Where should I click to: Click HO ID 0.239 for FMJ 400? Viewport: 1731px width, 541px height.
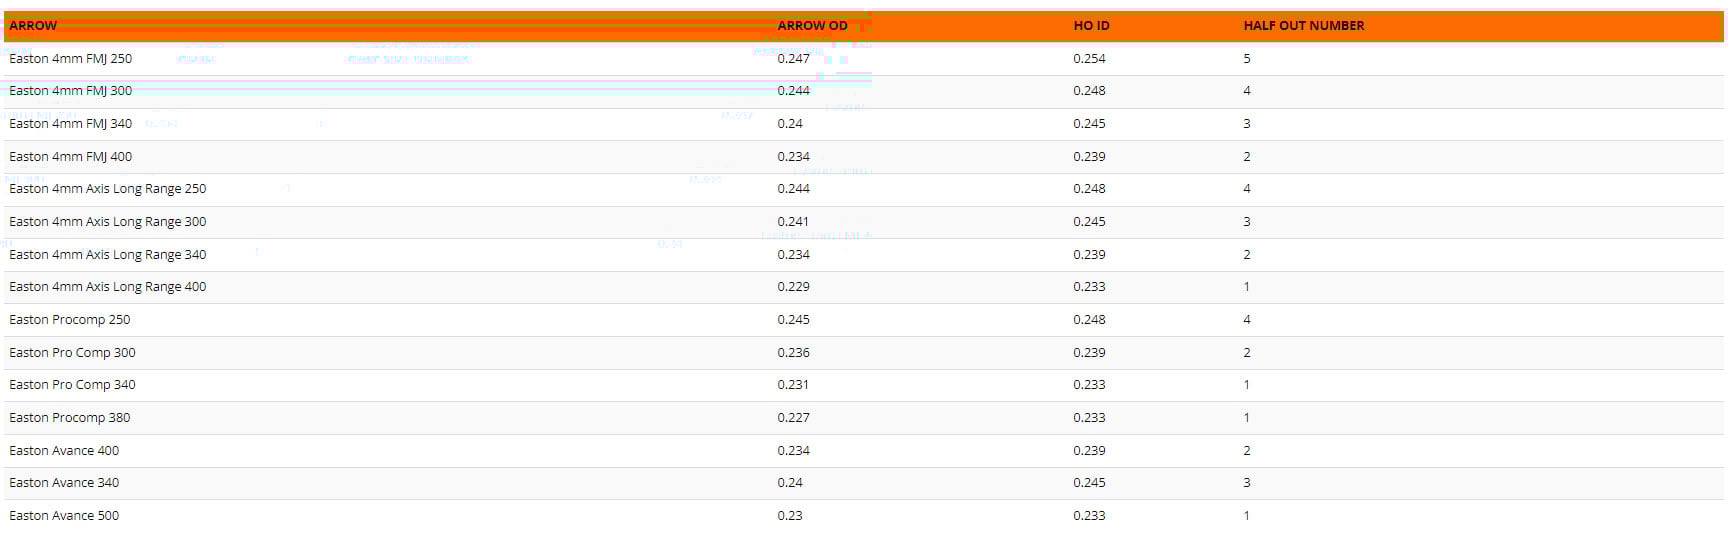point(1089,157)
